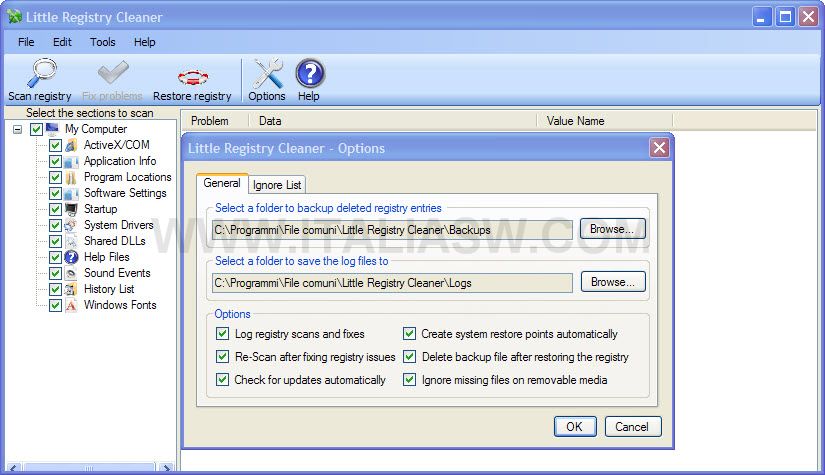825x475 pixels.
Task: Disable Create system restore points automatically
Action: (409, 333)
